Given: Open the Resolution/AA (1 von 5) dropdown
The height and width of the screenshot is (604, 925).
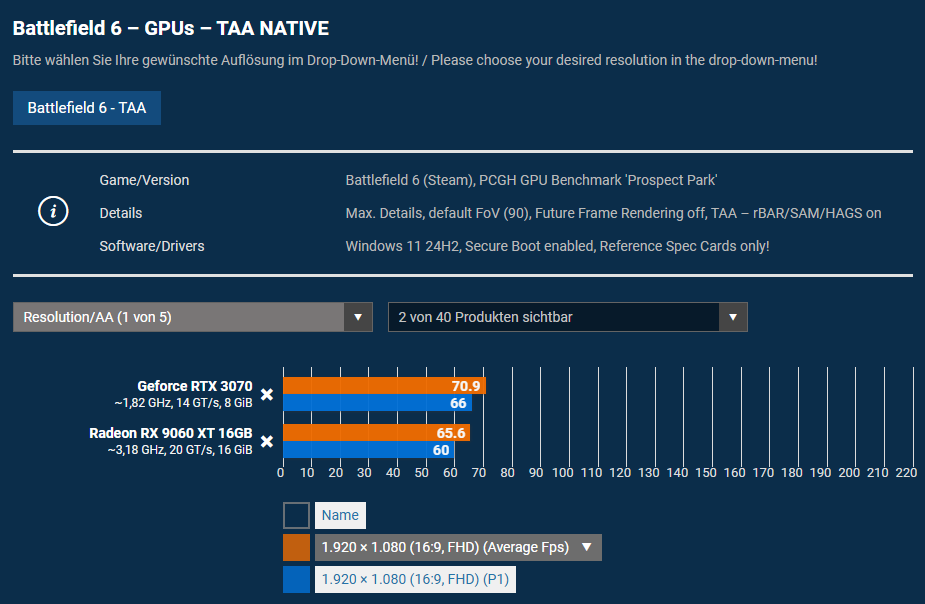Looking at the screenshot, I should click(x=192, y=317).
